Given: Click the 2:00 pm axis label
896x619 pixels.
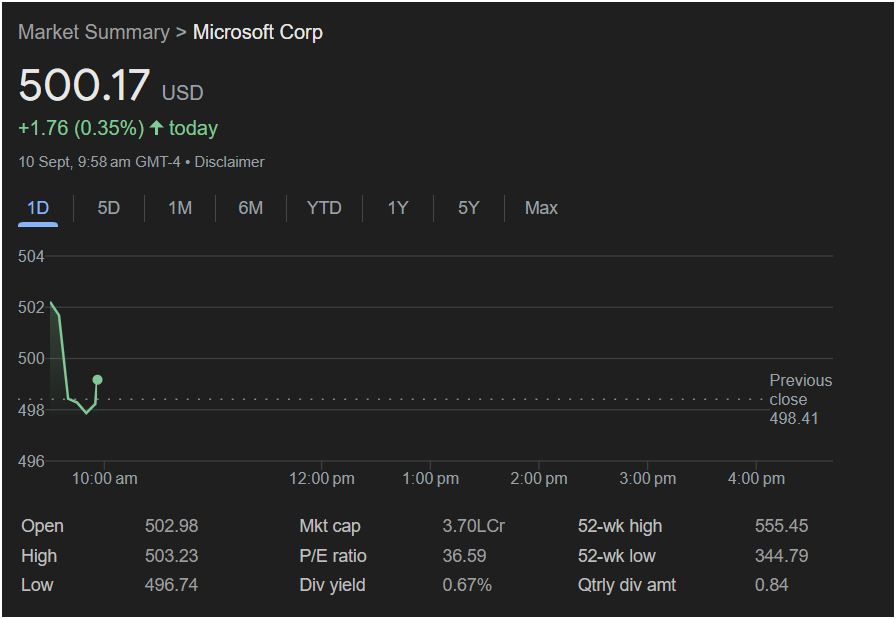Looking at the screenshot, I should point(539,478).
